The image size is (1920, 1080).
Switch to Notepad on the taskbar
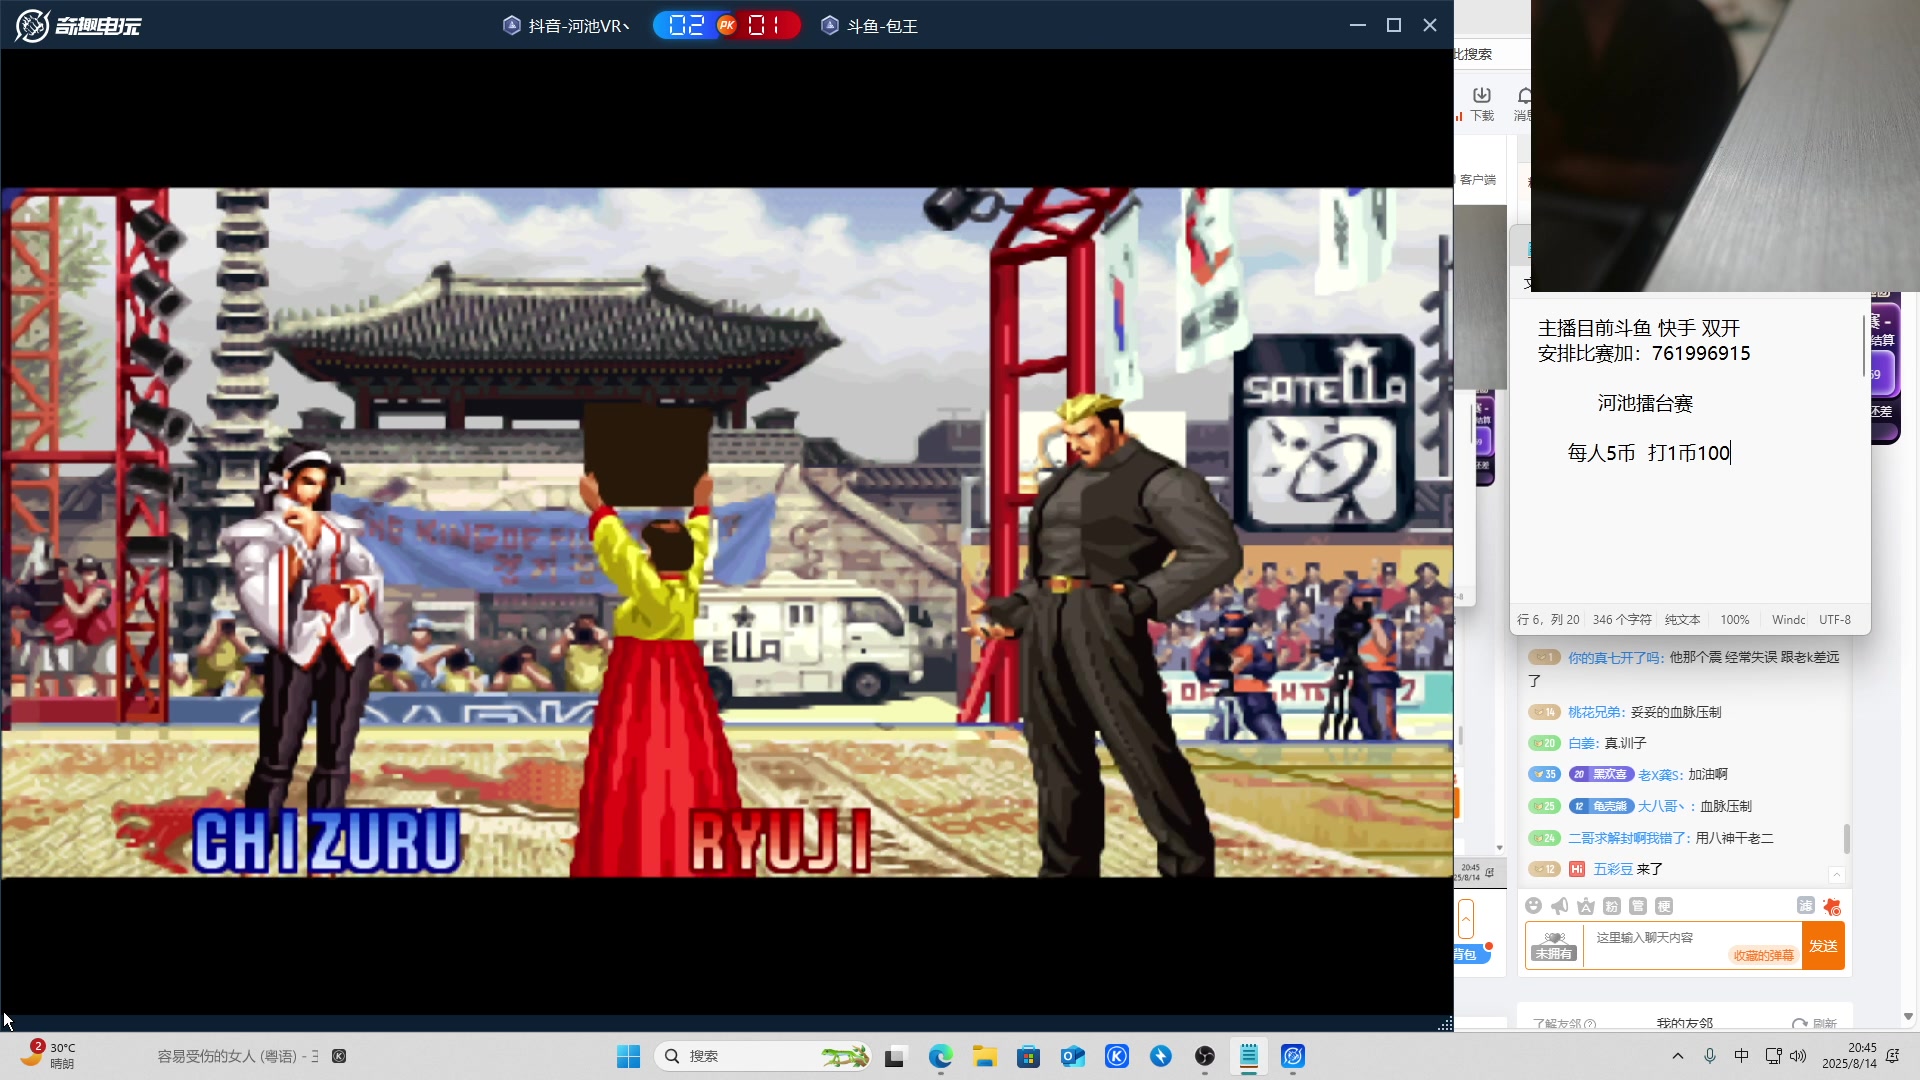point(1249,1056)
